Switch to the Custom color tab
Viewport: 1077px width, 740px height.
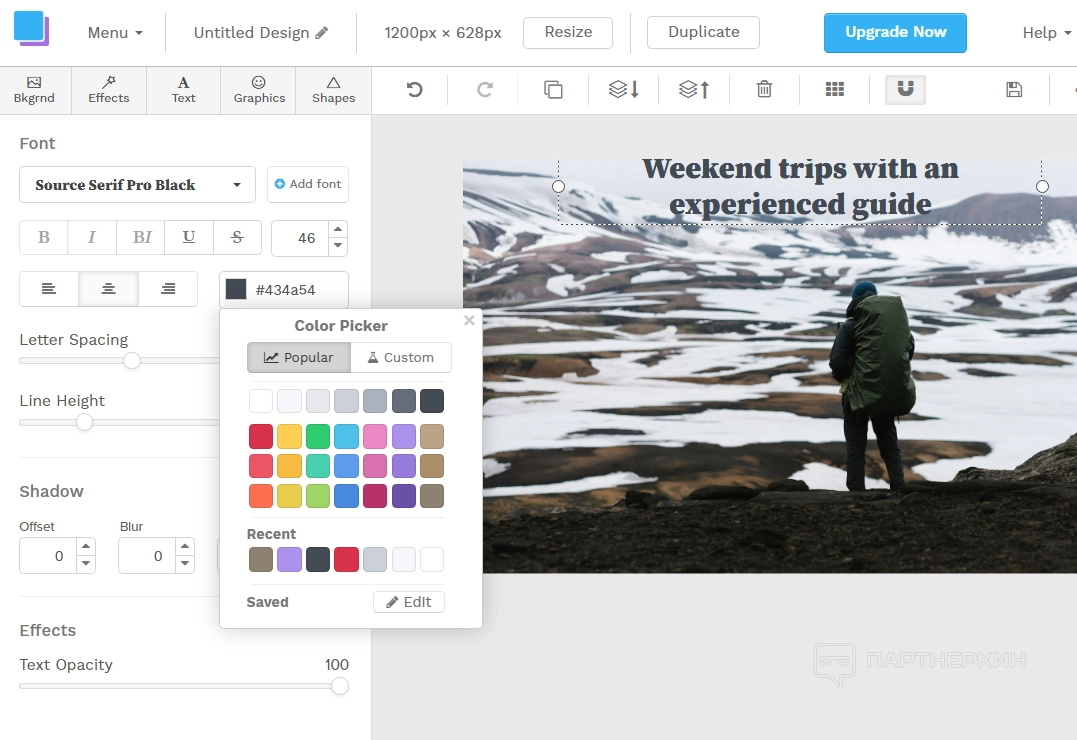[400, 358]
